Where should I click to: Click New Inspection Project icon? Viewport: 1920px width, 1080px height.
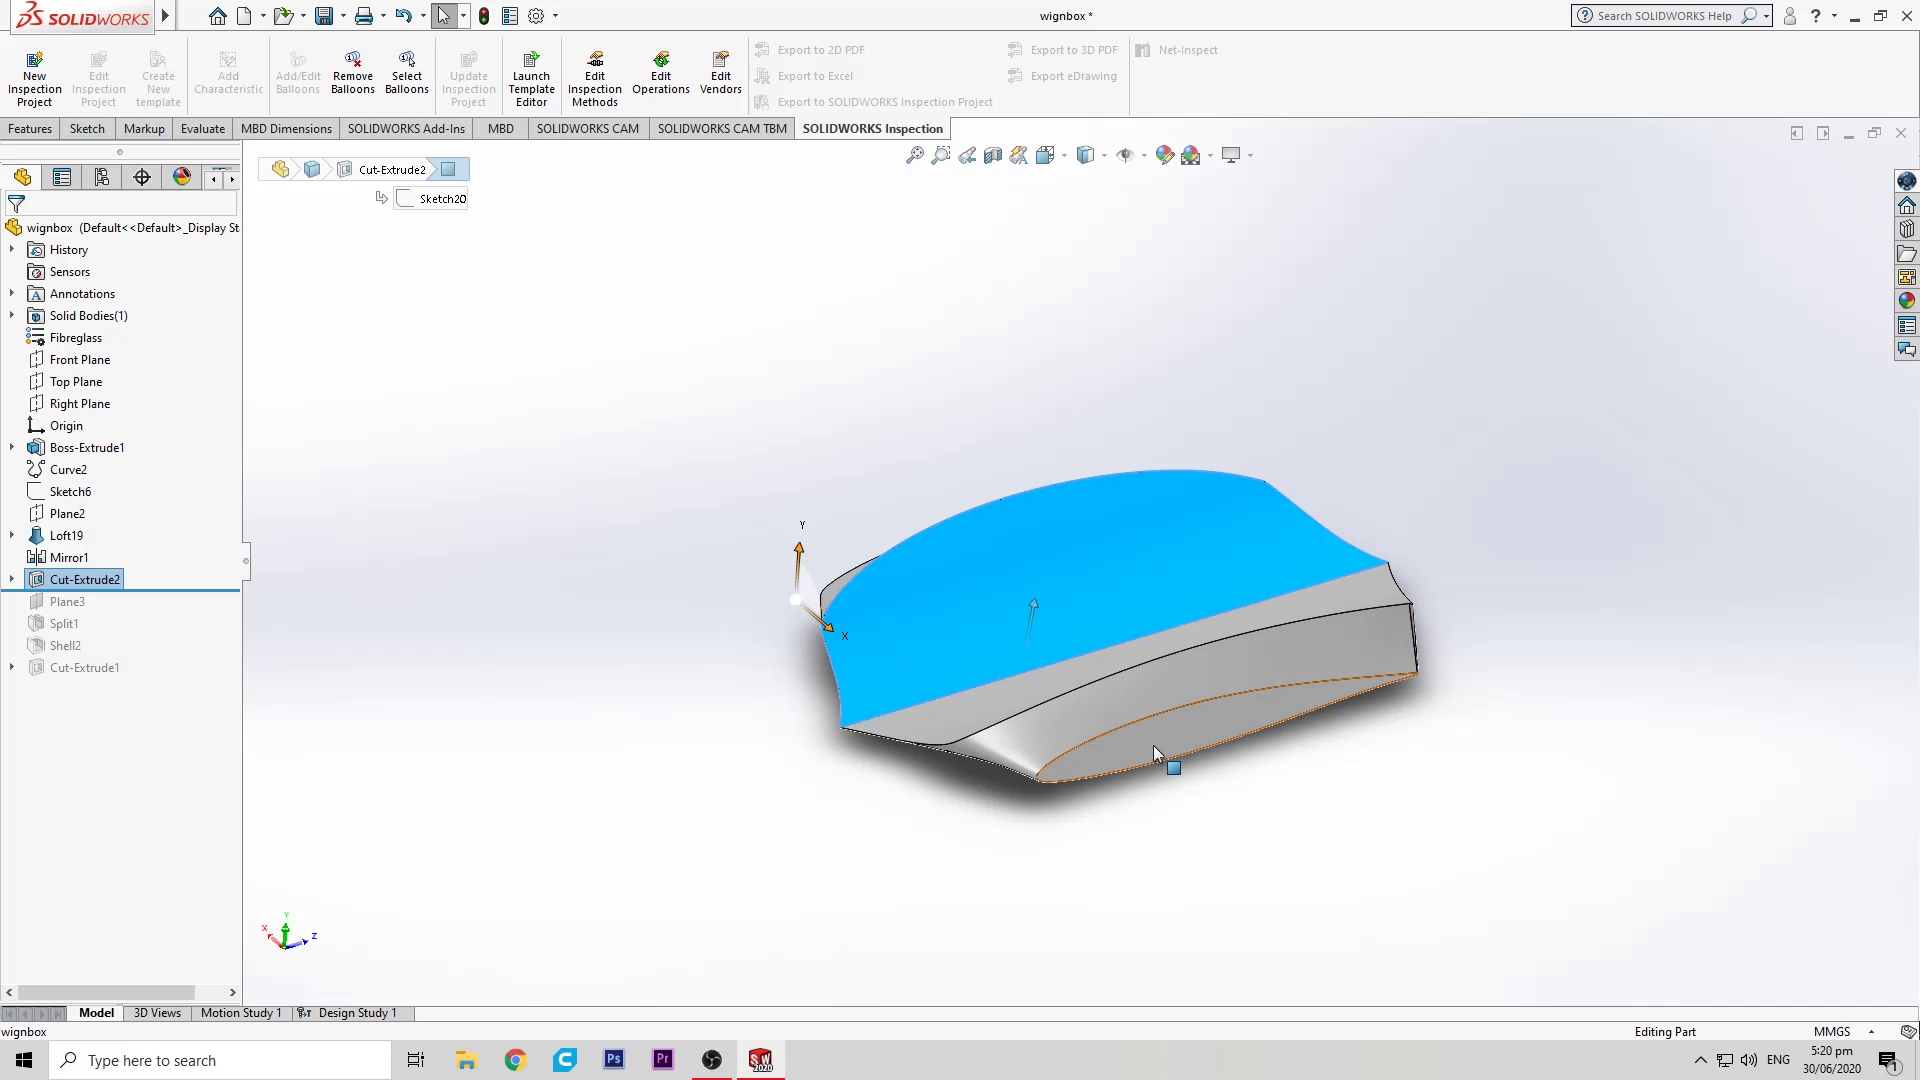pyautogui.click(x=35, y=79)
